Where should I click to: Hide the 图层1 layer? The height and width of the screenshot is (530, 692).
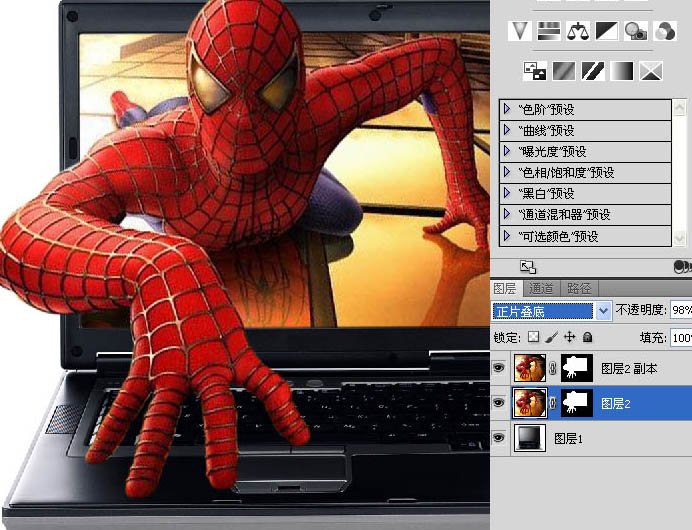click(500, 438)
